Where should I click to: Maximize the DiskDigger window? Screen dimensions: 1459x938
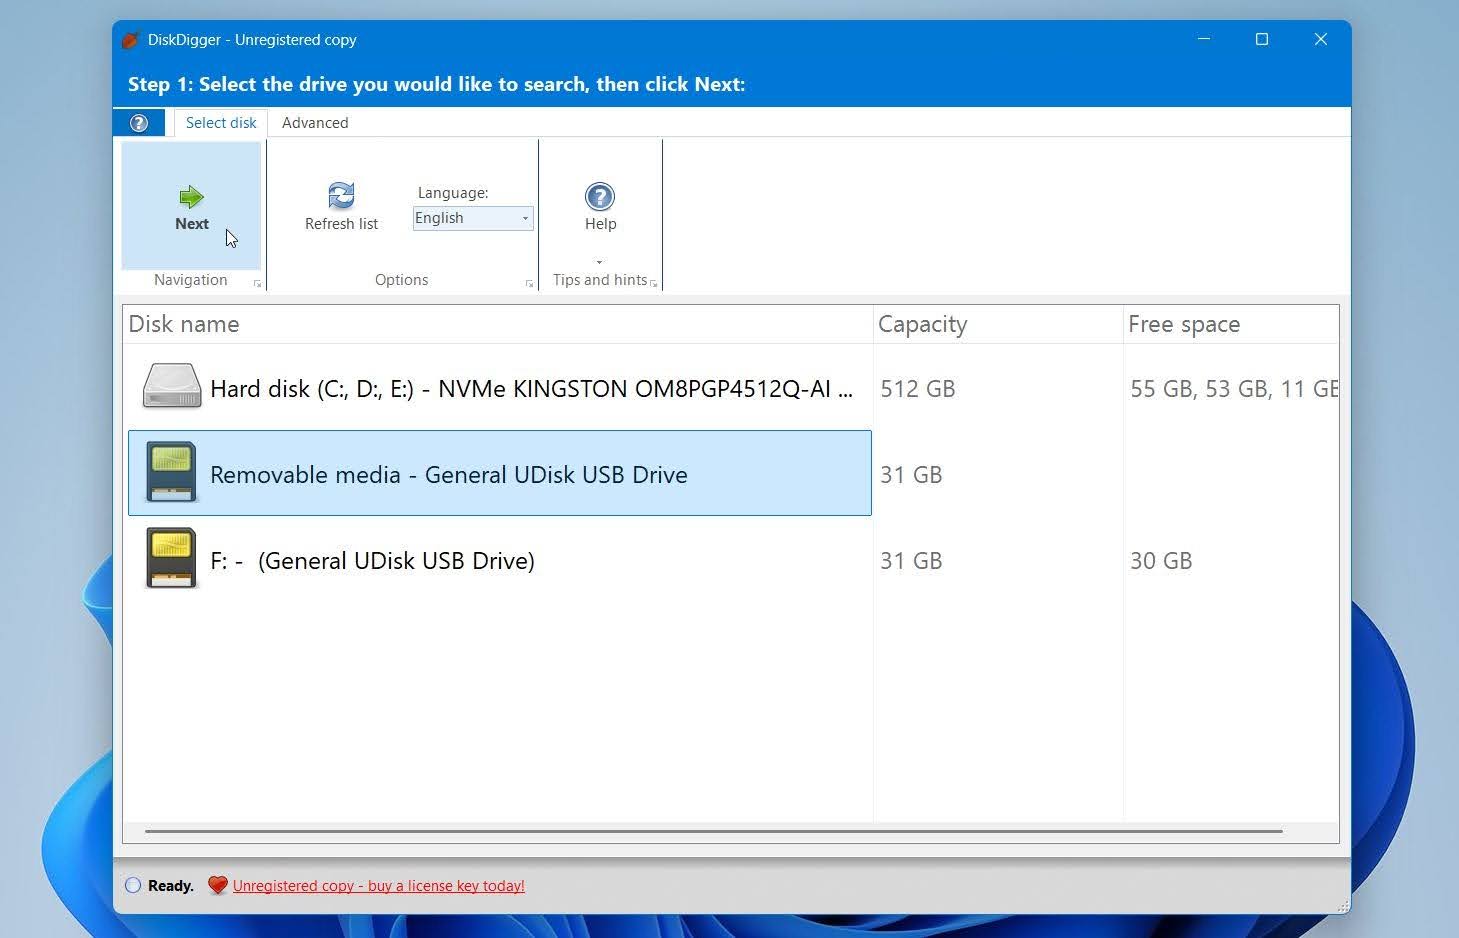click(x=1262, y=40)
